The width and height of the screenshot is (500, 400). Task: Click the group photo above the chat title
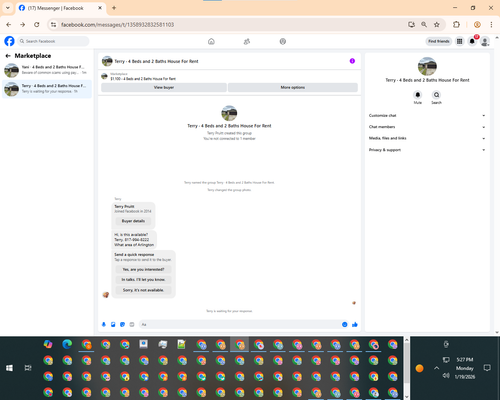coord(229,113)
